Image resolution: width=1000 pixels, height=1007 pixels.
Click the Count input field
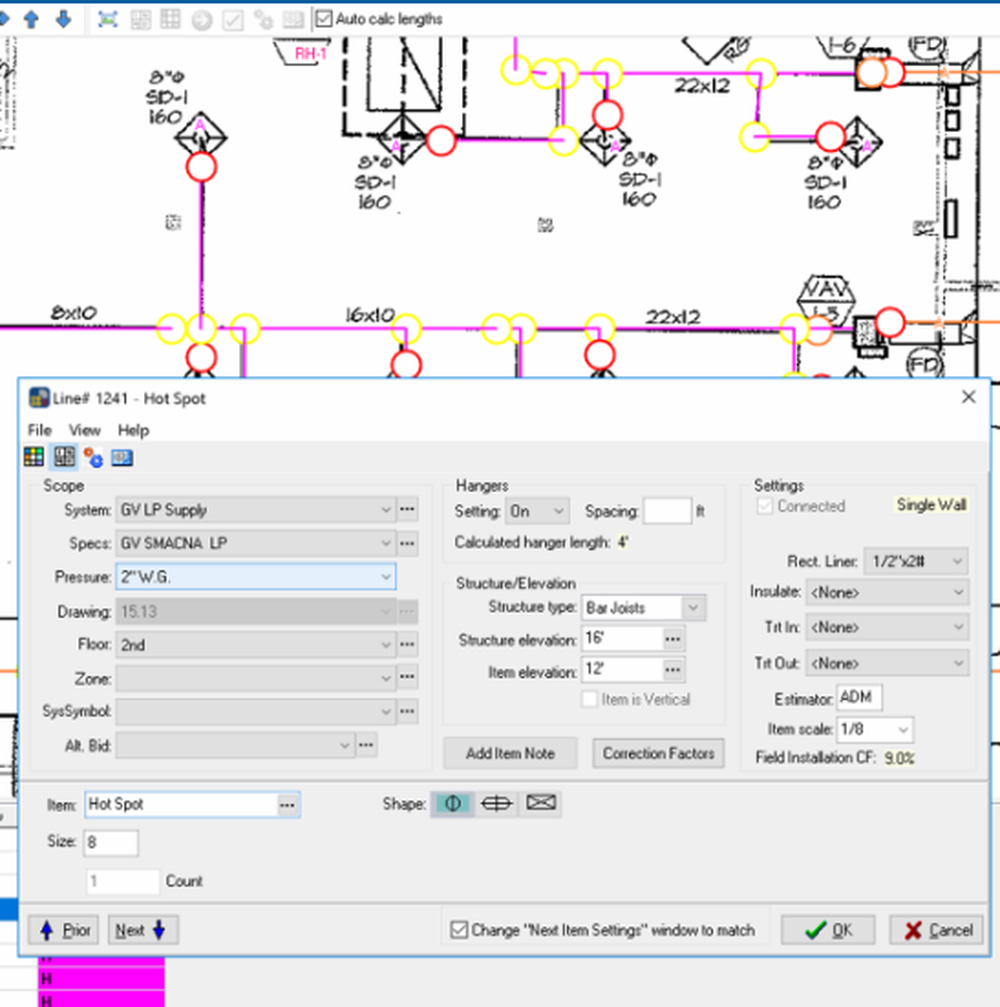click(123, 881)
